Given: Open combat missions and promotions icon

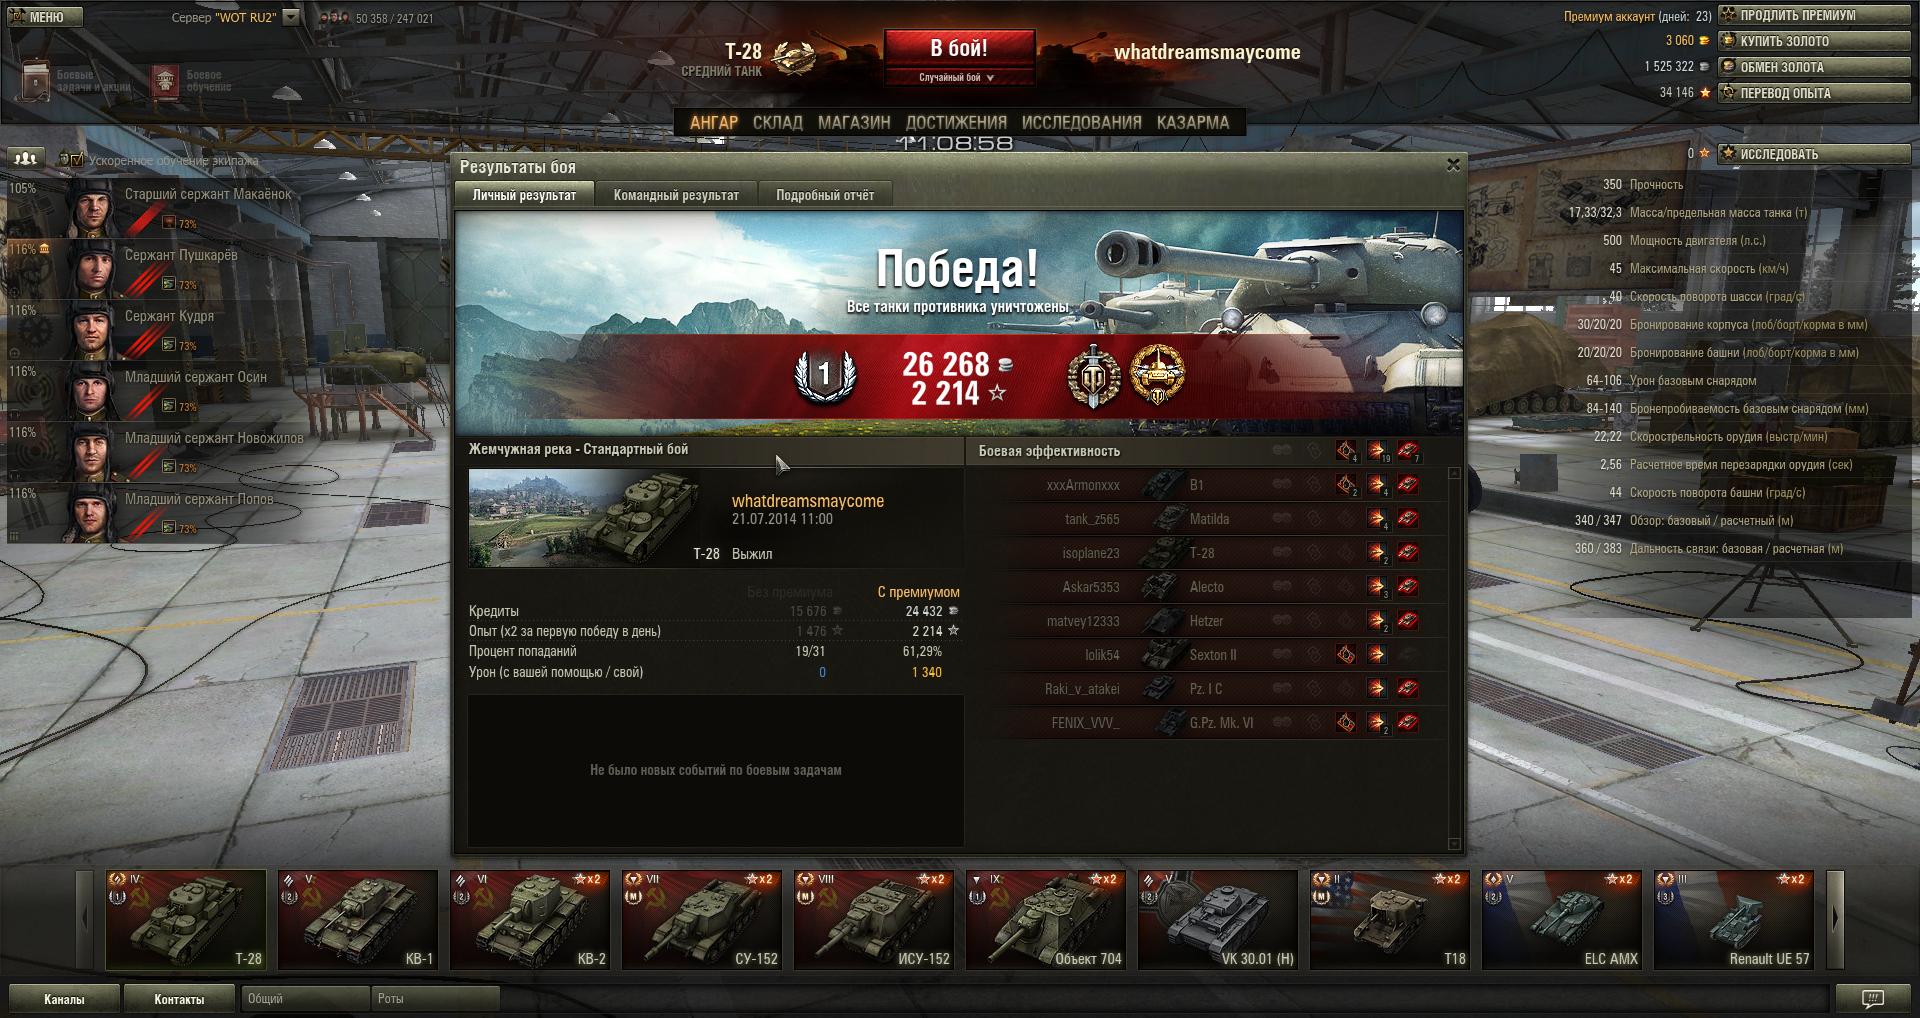Looking at the screenshot, I should click(x=37, y=80).
